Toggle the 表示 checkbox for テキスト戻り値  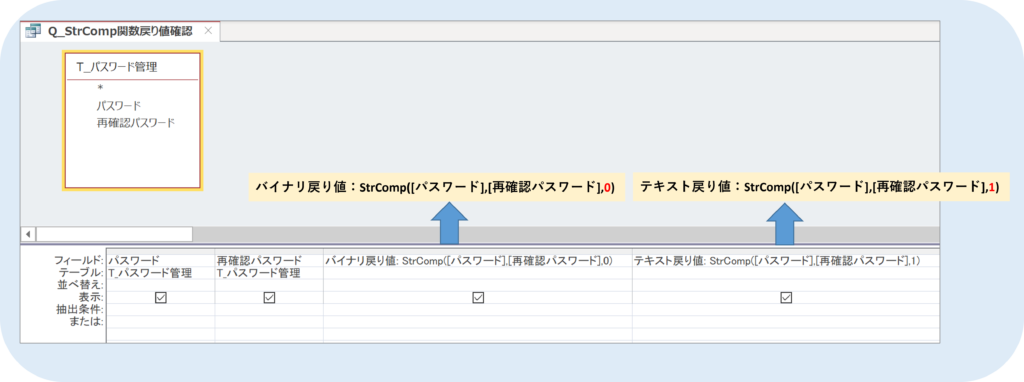786,297
